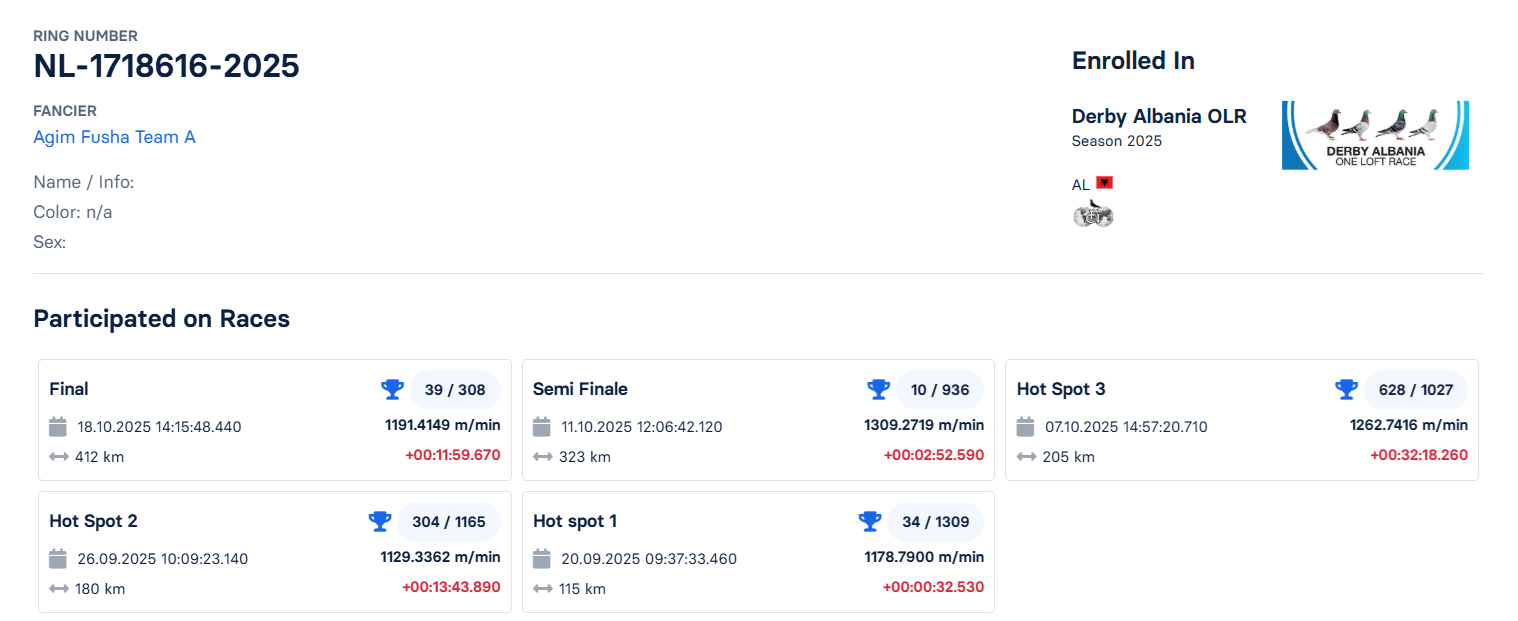The image size is (1518, 621).
Task: Select the Semi Finale race card
Action: click(758, 420)
